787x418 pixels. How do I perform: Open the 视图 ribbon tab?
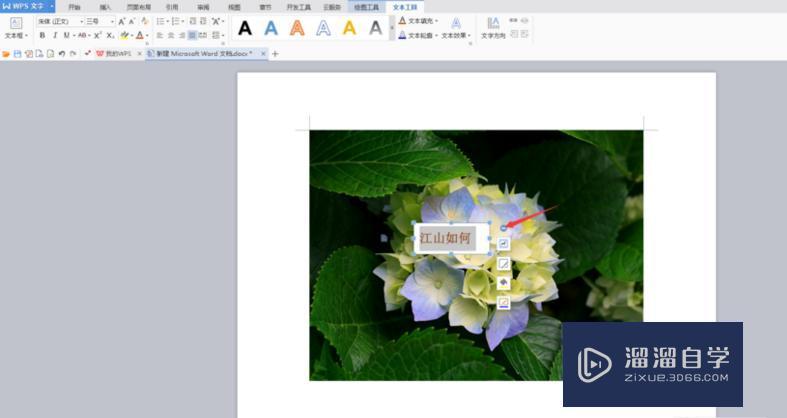click(x=234, y=7)
